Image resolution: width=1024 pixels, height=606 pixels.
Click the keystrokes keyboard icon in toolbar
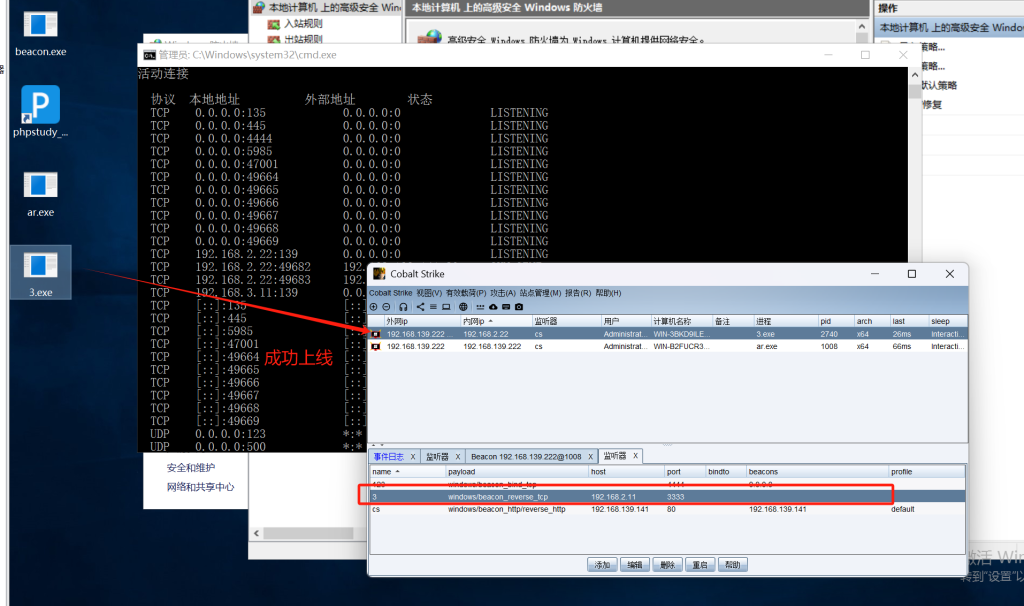(506, 307)
